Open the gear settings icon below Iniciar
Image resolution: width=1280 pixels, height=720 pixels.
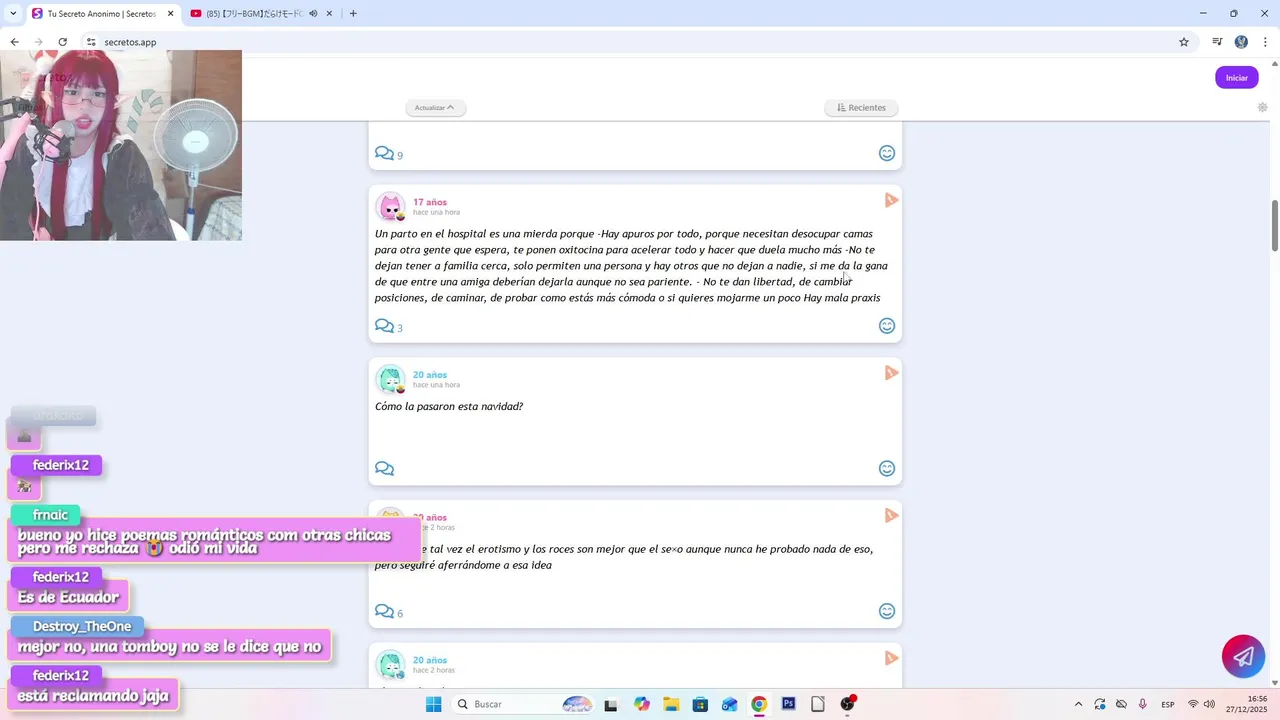pyautogui.click(x=1262, y=107)
